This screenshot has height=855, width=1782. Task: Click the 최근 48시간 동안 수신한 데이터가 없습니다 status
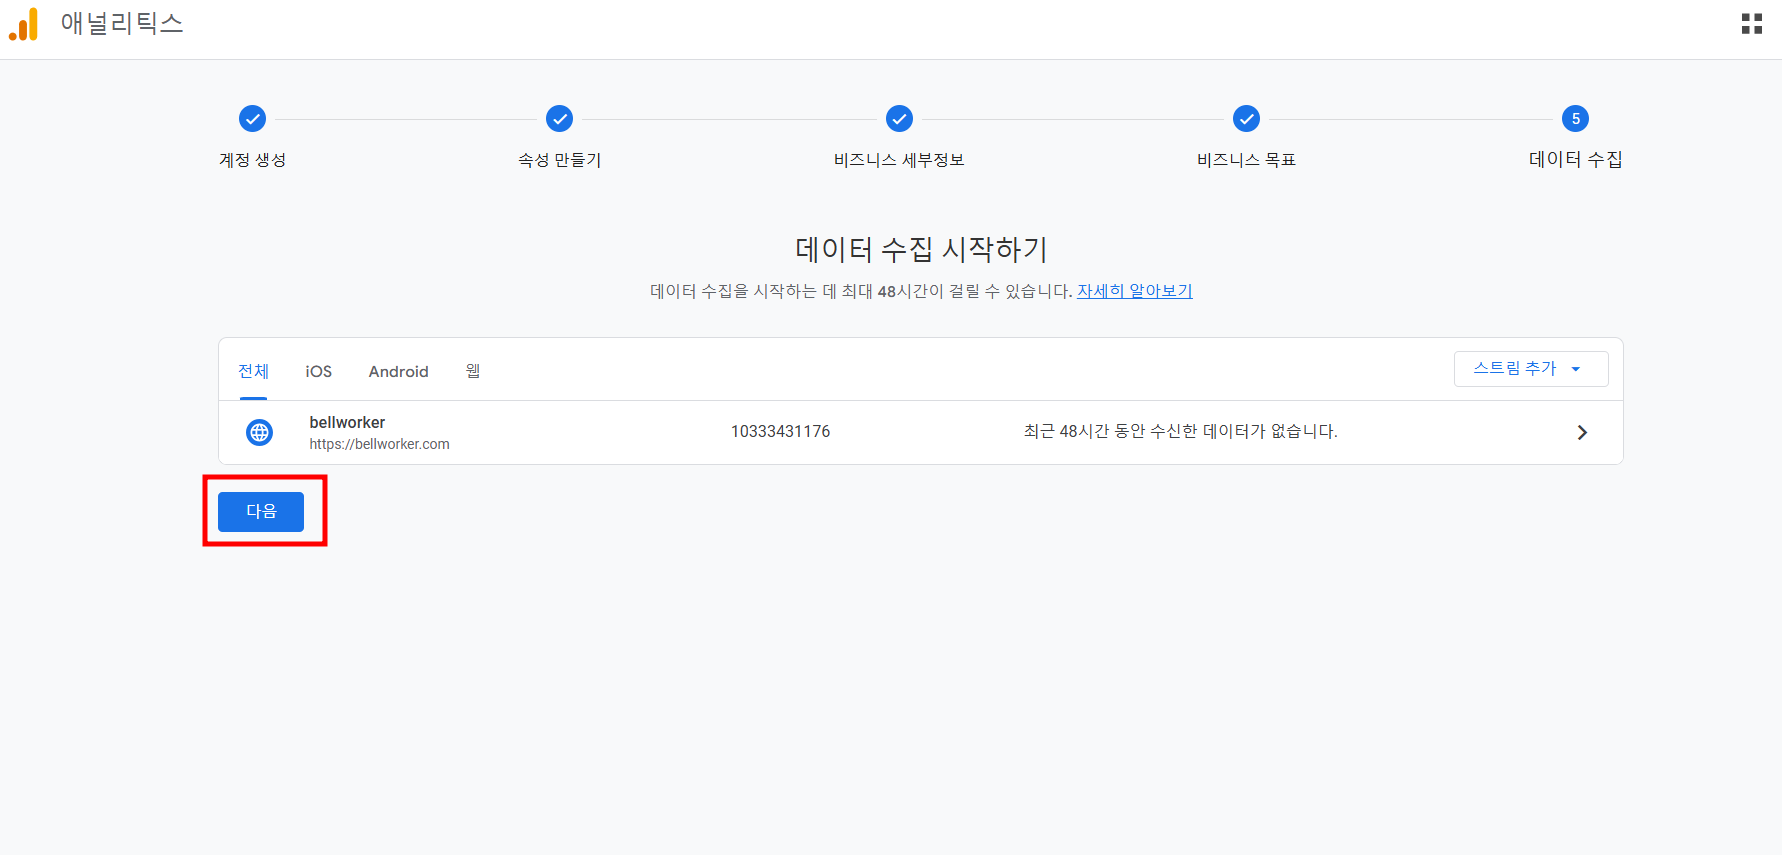[x=1180, y=431]
